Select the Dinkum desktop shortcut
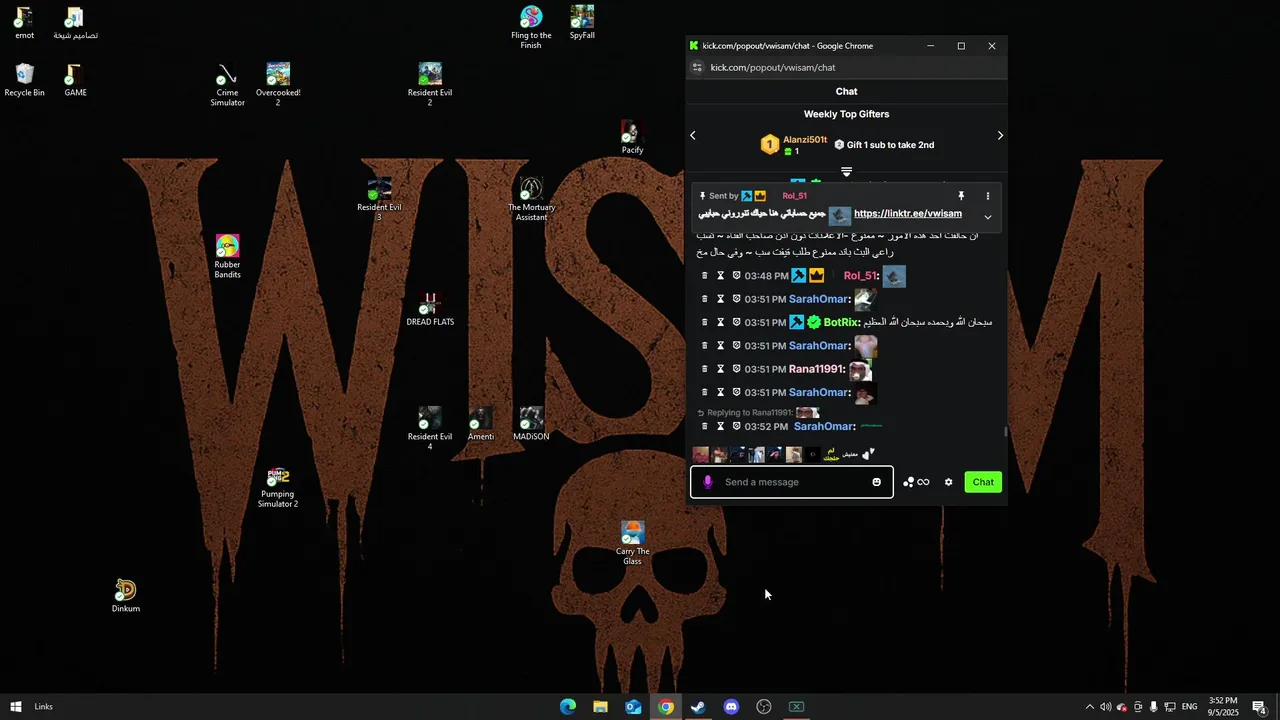 click(x=125, y=596)
